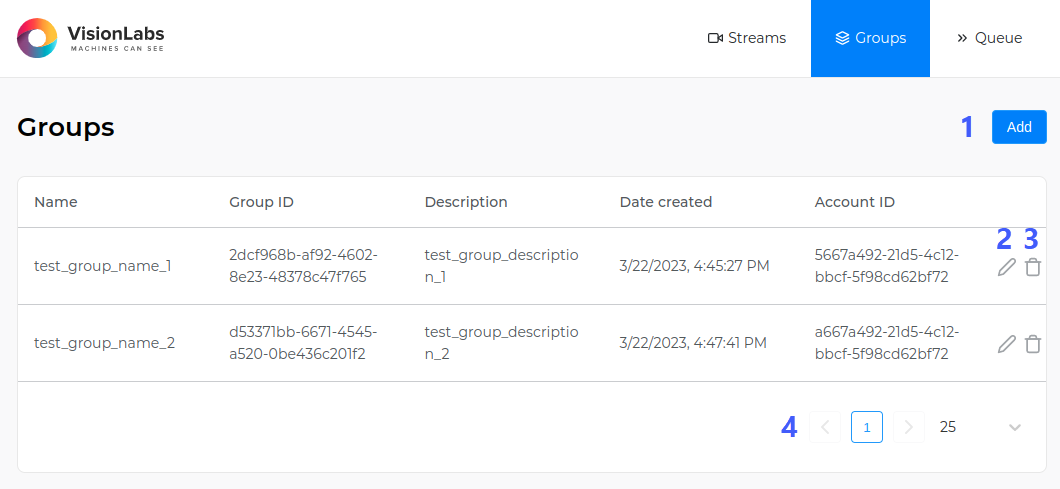
Task: Click the Description column header
Action: pyautogui.click(x=466, y=202)
